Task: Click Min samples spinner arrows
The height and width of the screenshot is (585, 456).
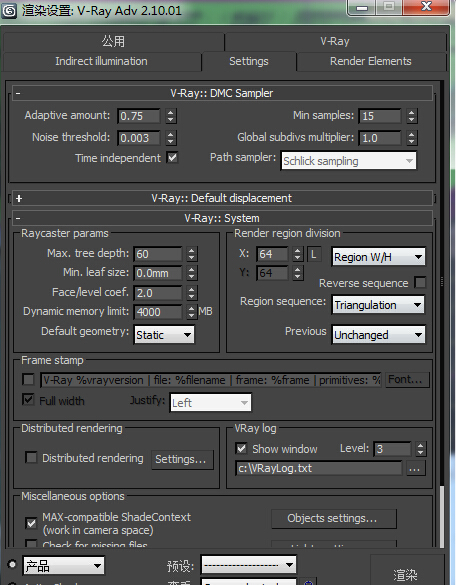Action: 411,116
